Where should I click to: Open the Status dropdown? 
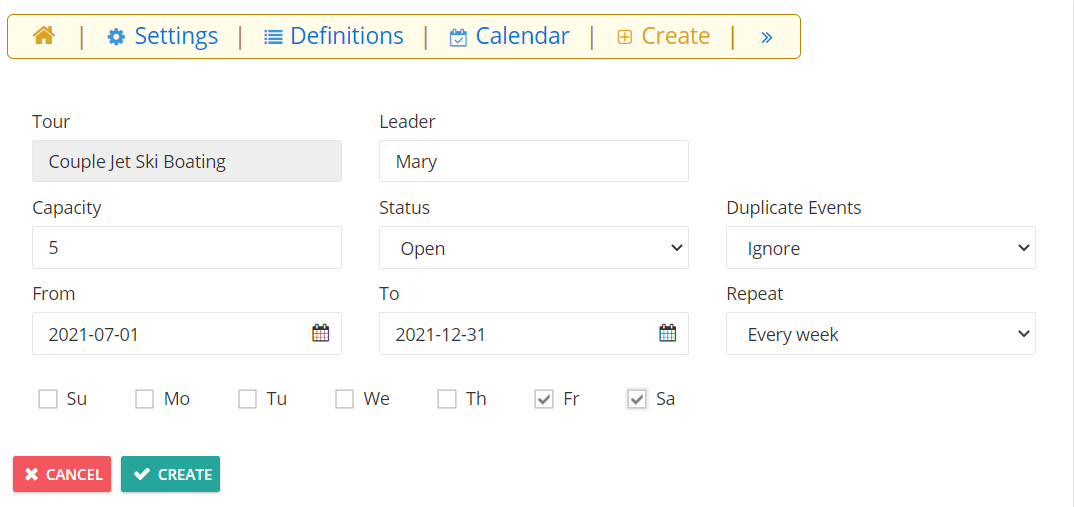click(534, 247)
